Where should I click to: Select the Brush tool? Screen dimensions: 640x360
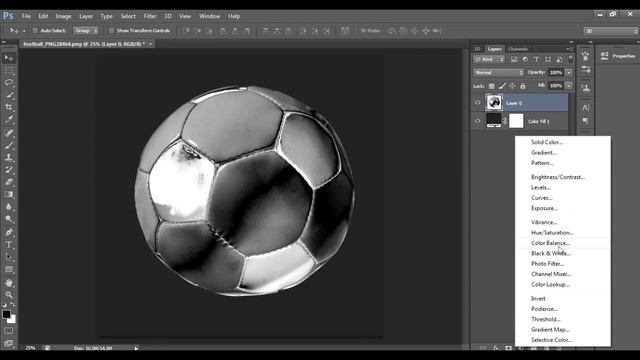9,145
